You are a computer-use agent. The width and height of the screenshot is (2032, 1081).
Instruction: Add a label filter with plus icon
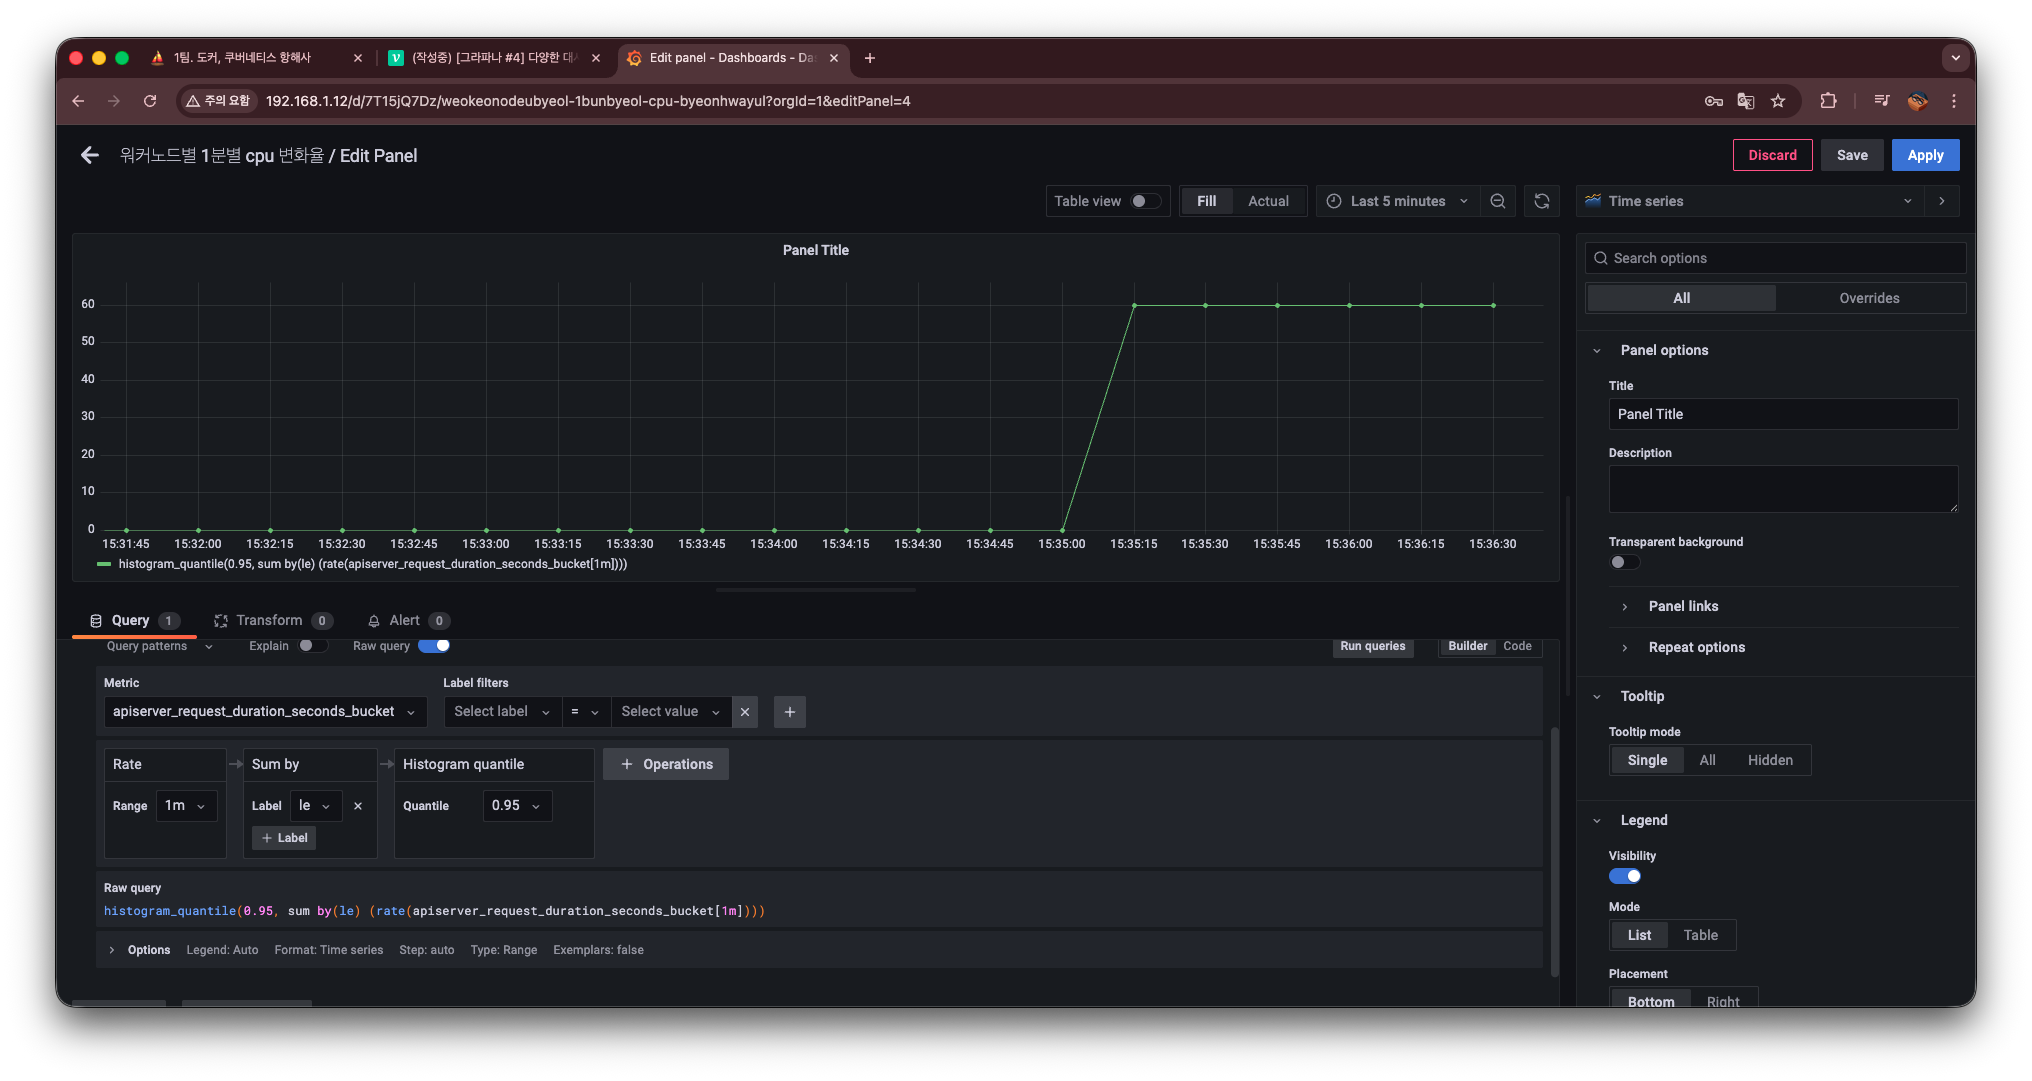[790, 712]
